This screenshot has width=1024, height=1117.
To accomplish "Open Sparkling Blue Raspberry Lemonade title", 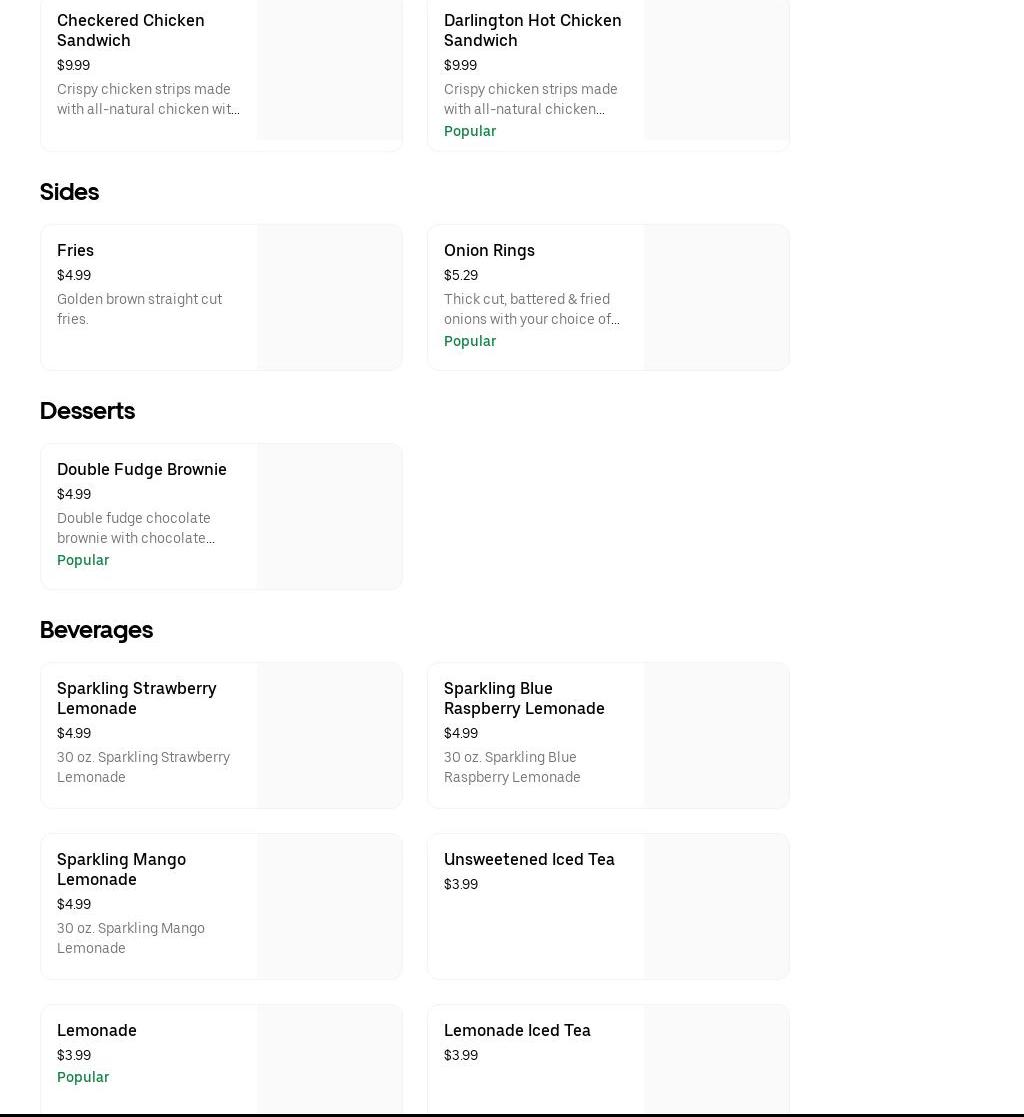I will tap(524, 698).
